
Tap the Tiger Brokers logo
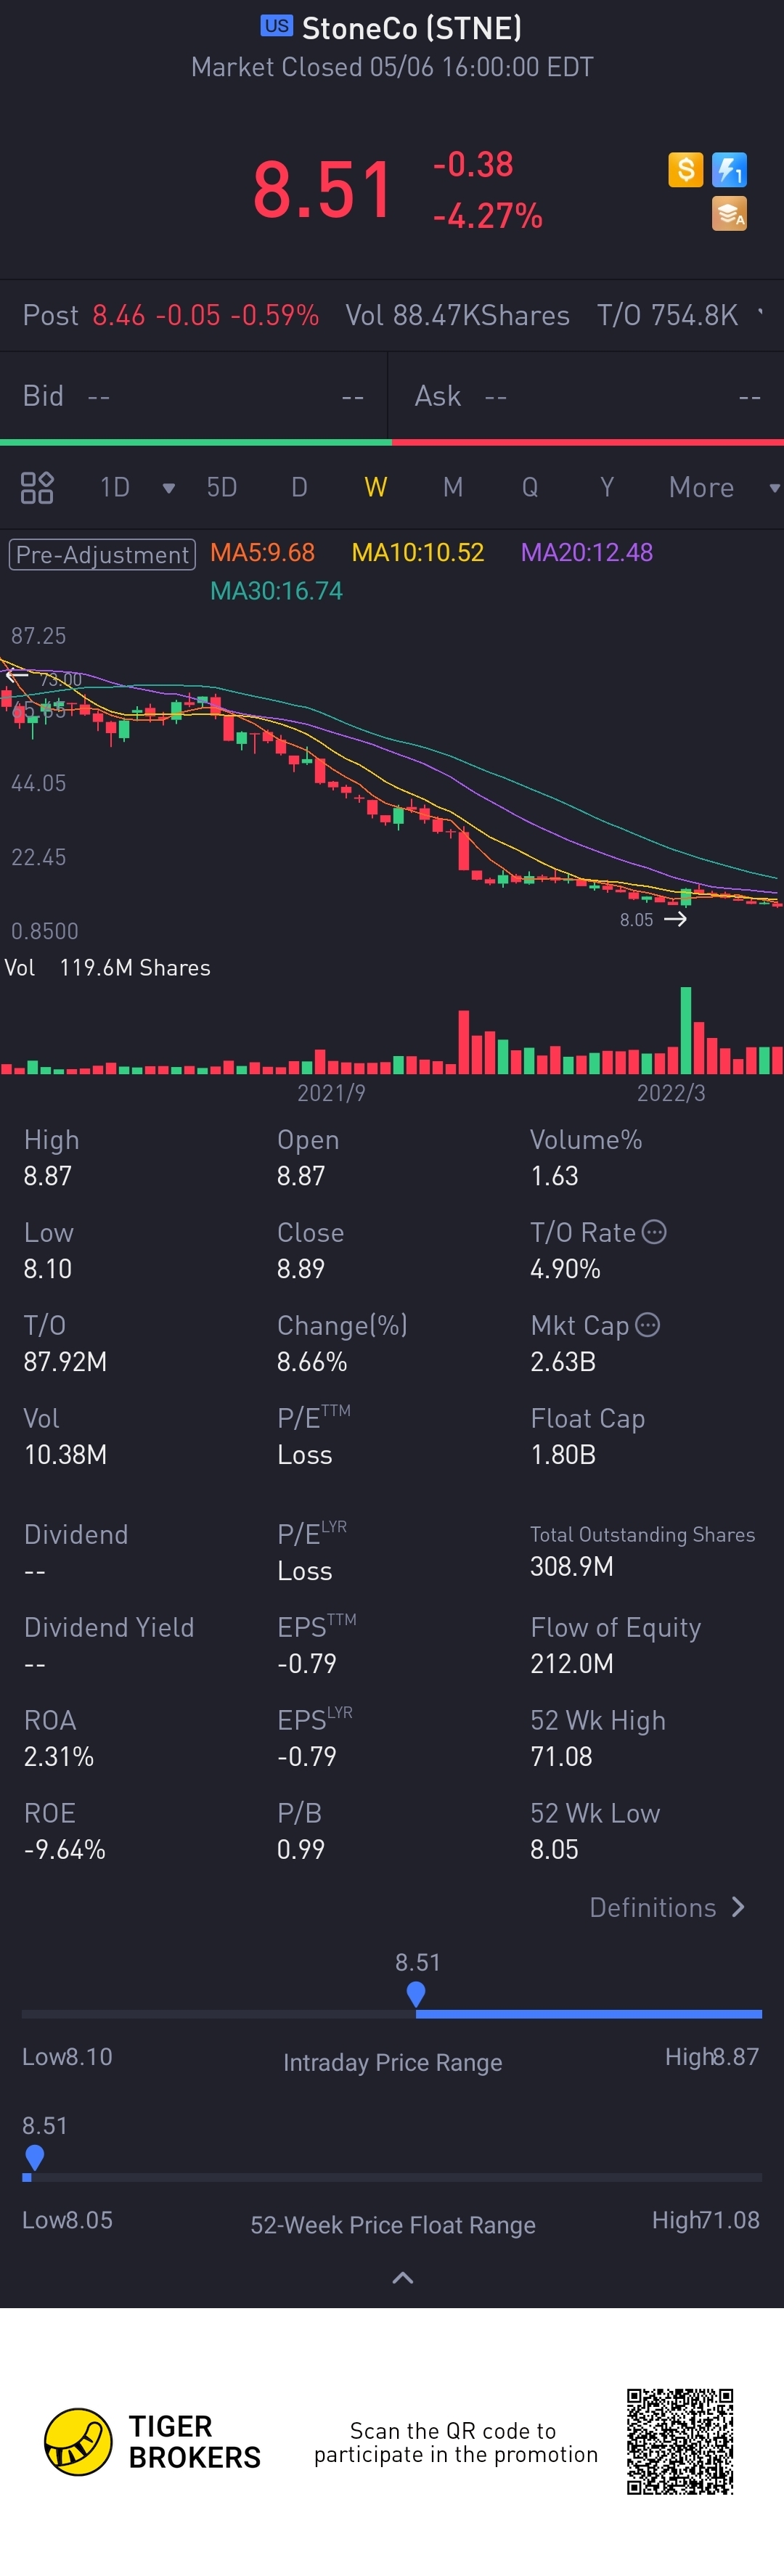click(x=78, y=2441)
